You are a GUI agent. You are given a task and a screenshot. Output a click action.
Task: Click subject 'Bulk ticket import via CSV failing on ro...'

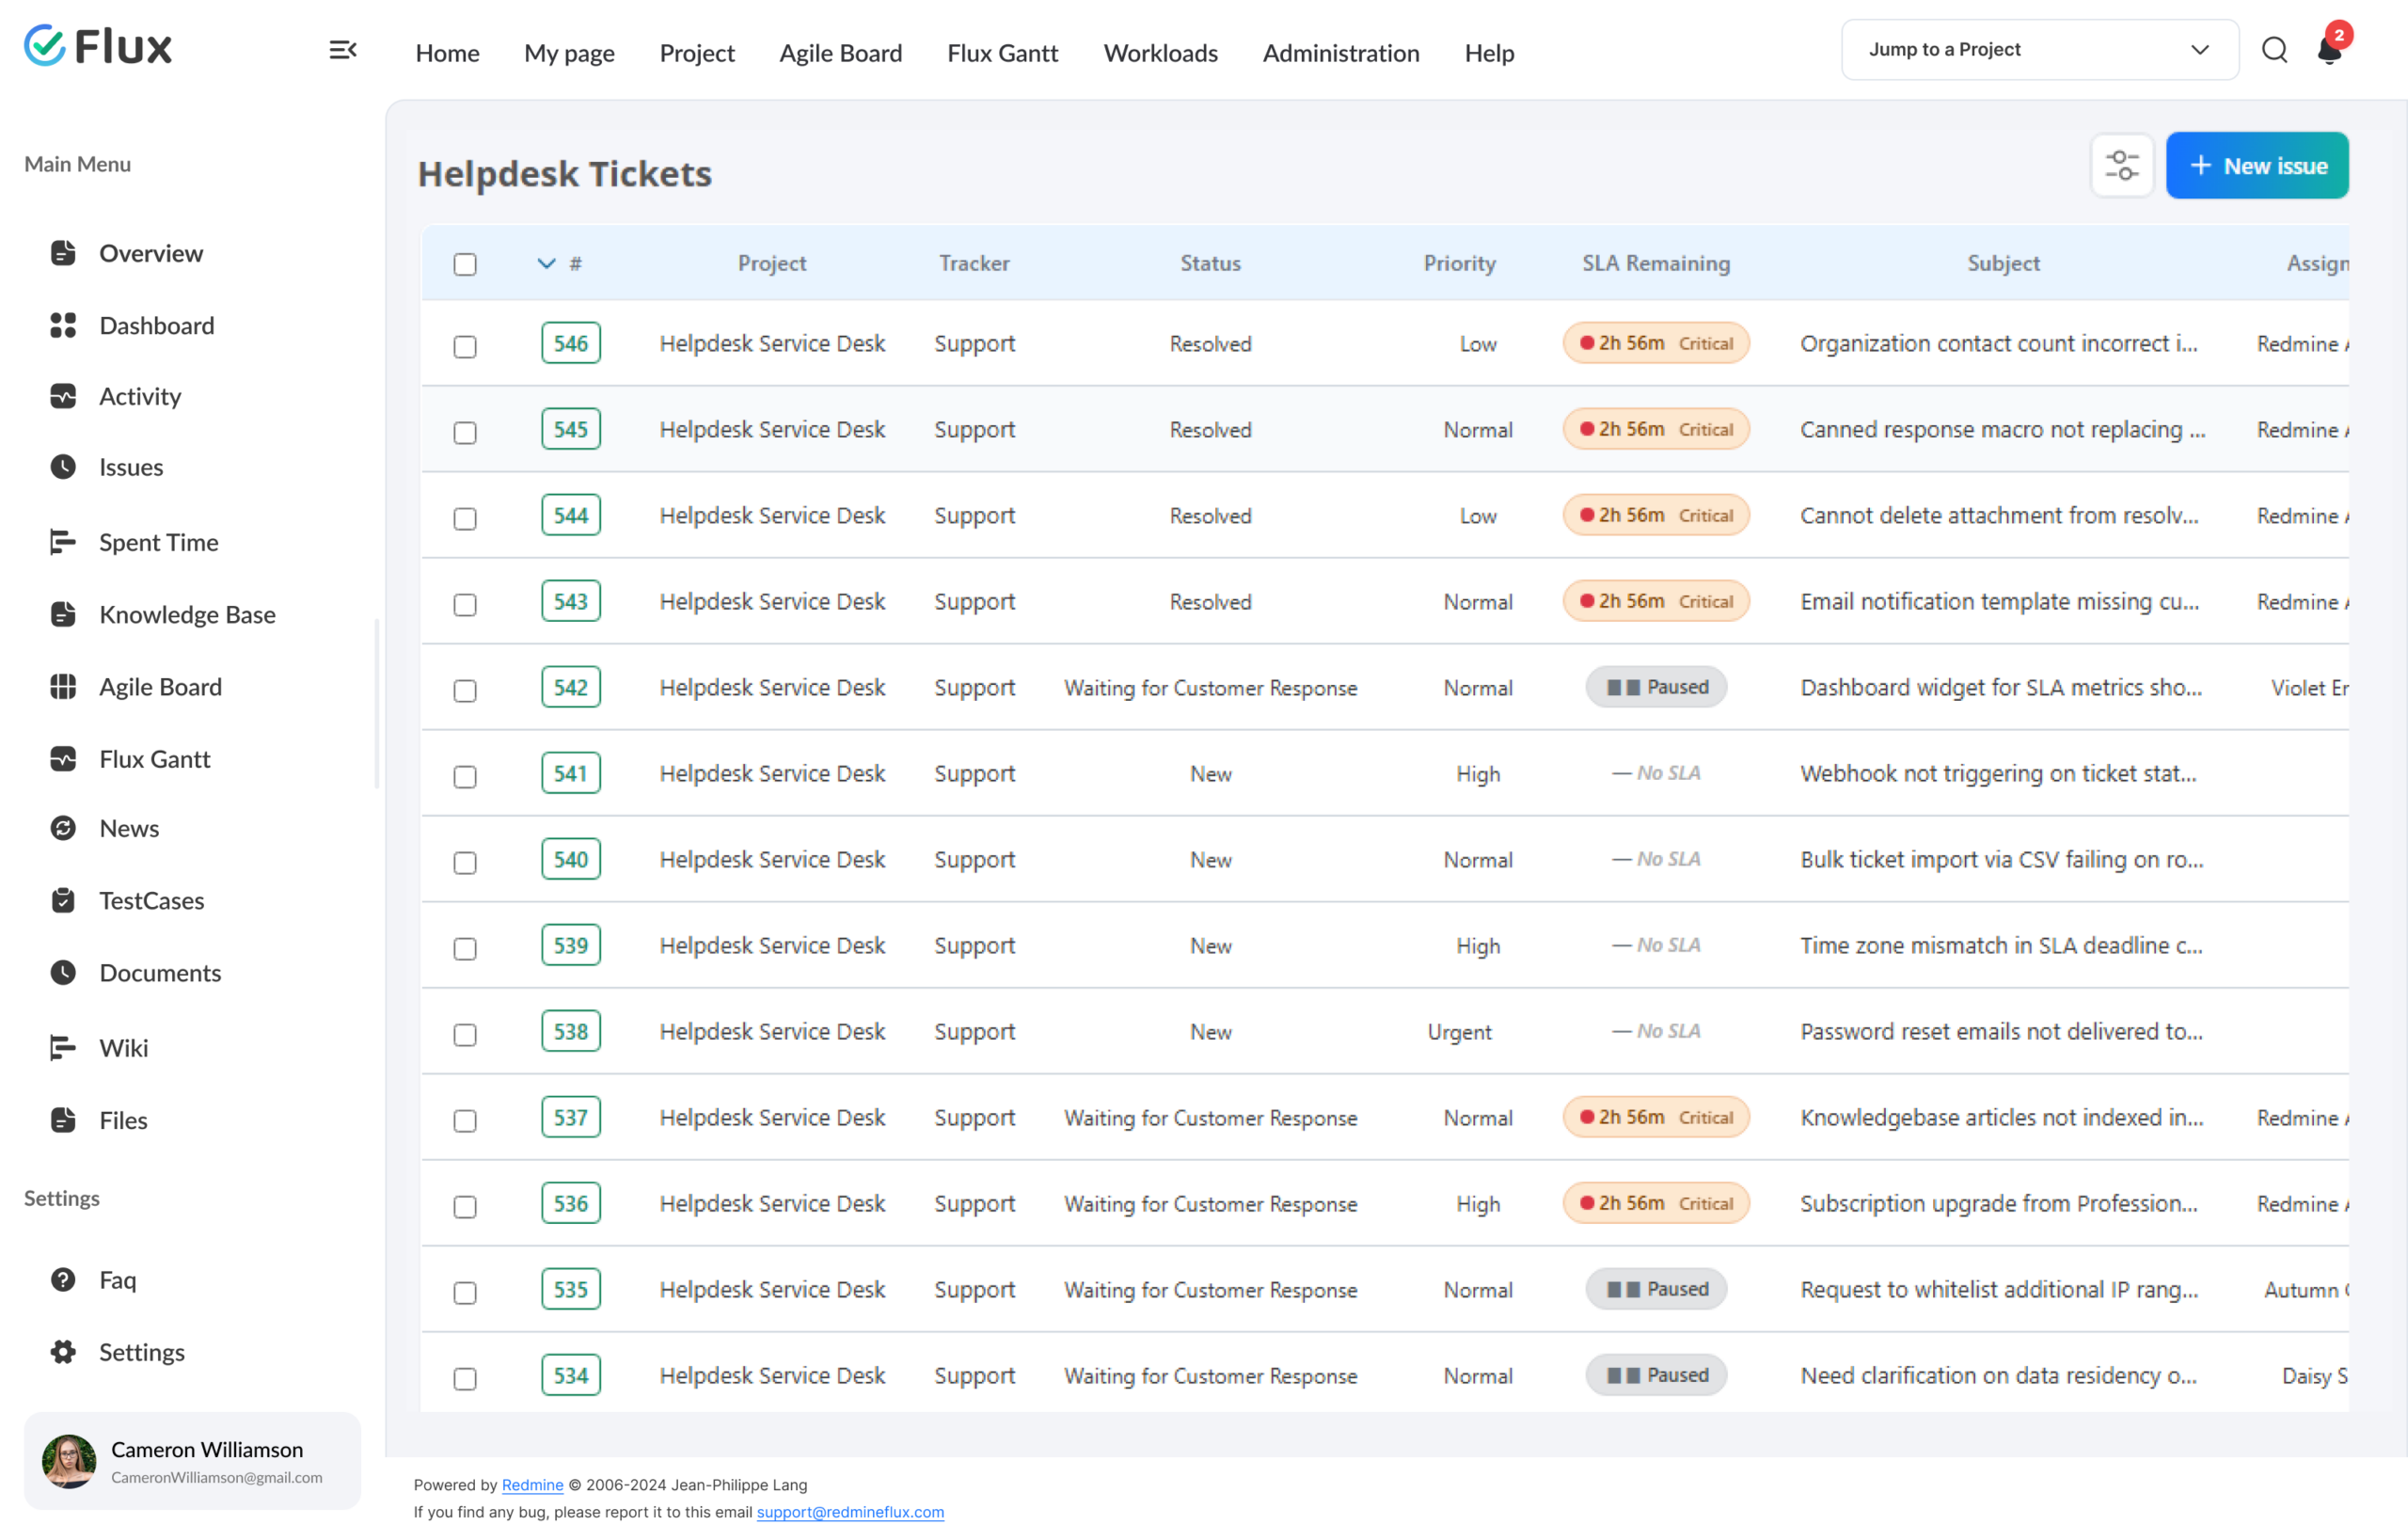[x=2001, y=859]
